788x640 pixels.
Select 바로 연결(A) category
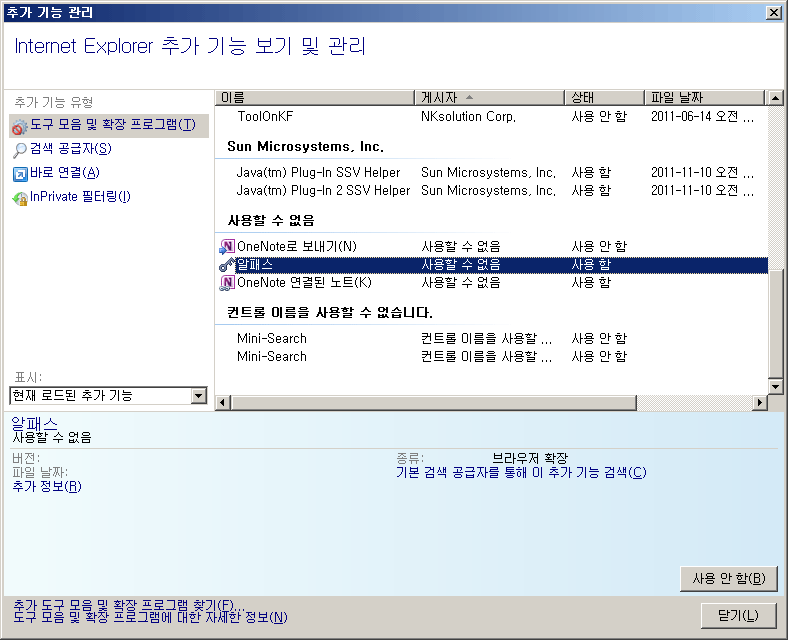[64, 173]
